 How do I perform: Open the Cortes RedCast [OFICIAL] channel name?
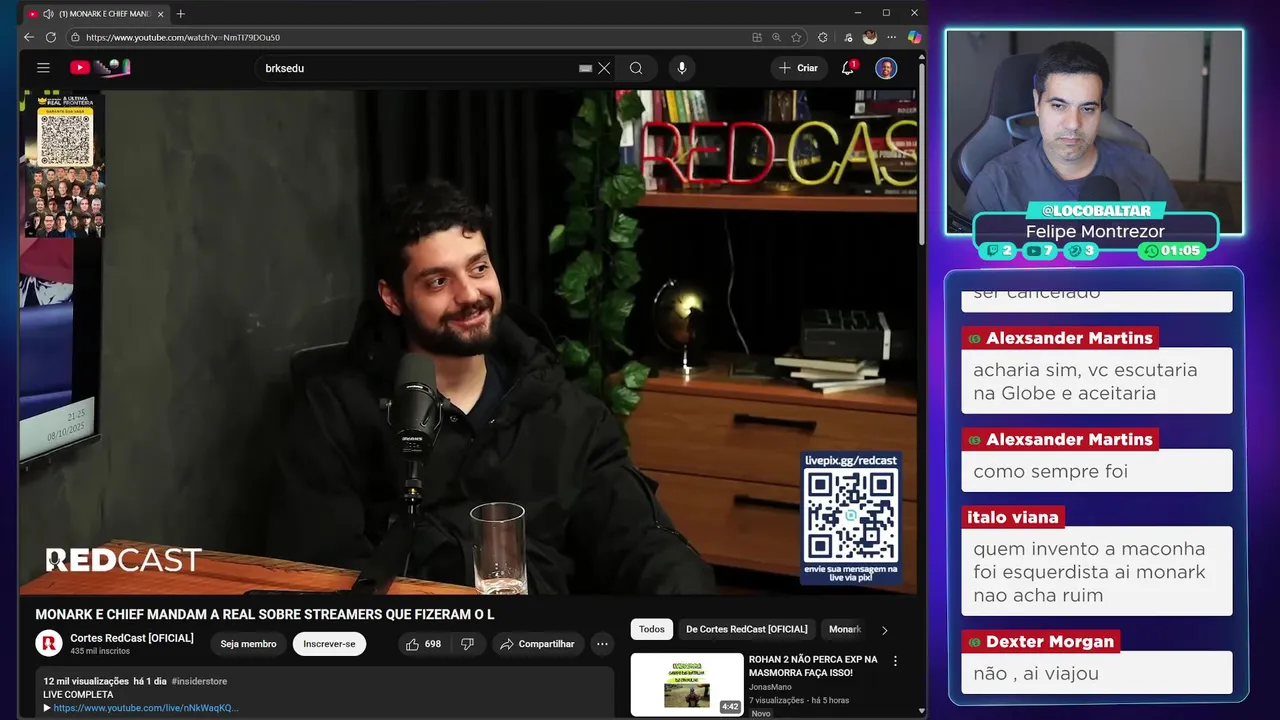132,638
